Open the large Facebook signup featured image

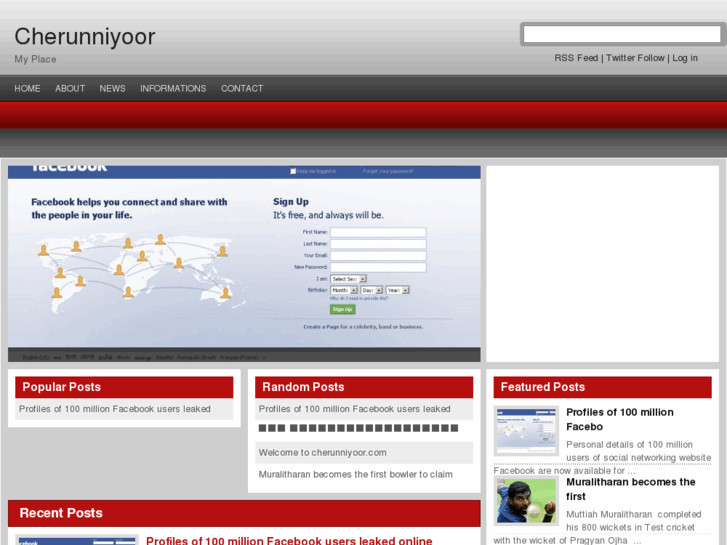pos(244,263)
